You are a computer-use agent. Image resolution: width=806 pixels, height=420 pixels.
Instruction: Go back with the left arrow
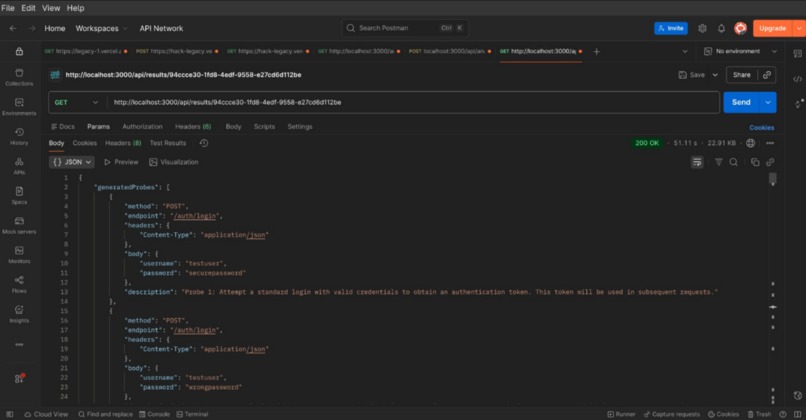13,28
